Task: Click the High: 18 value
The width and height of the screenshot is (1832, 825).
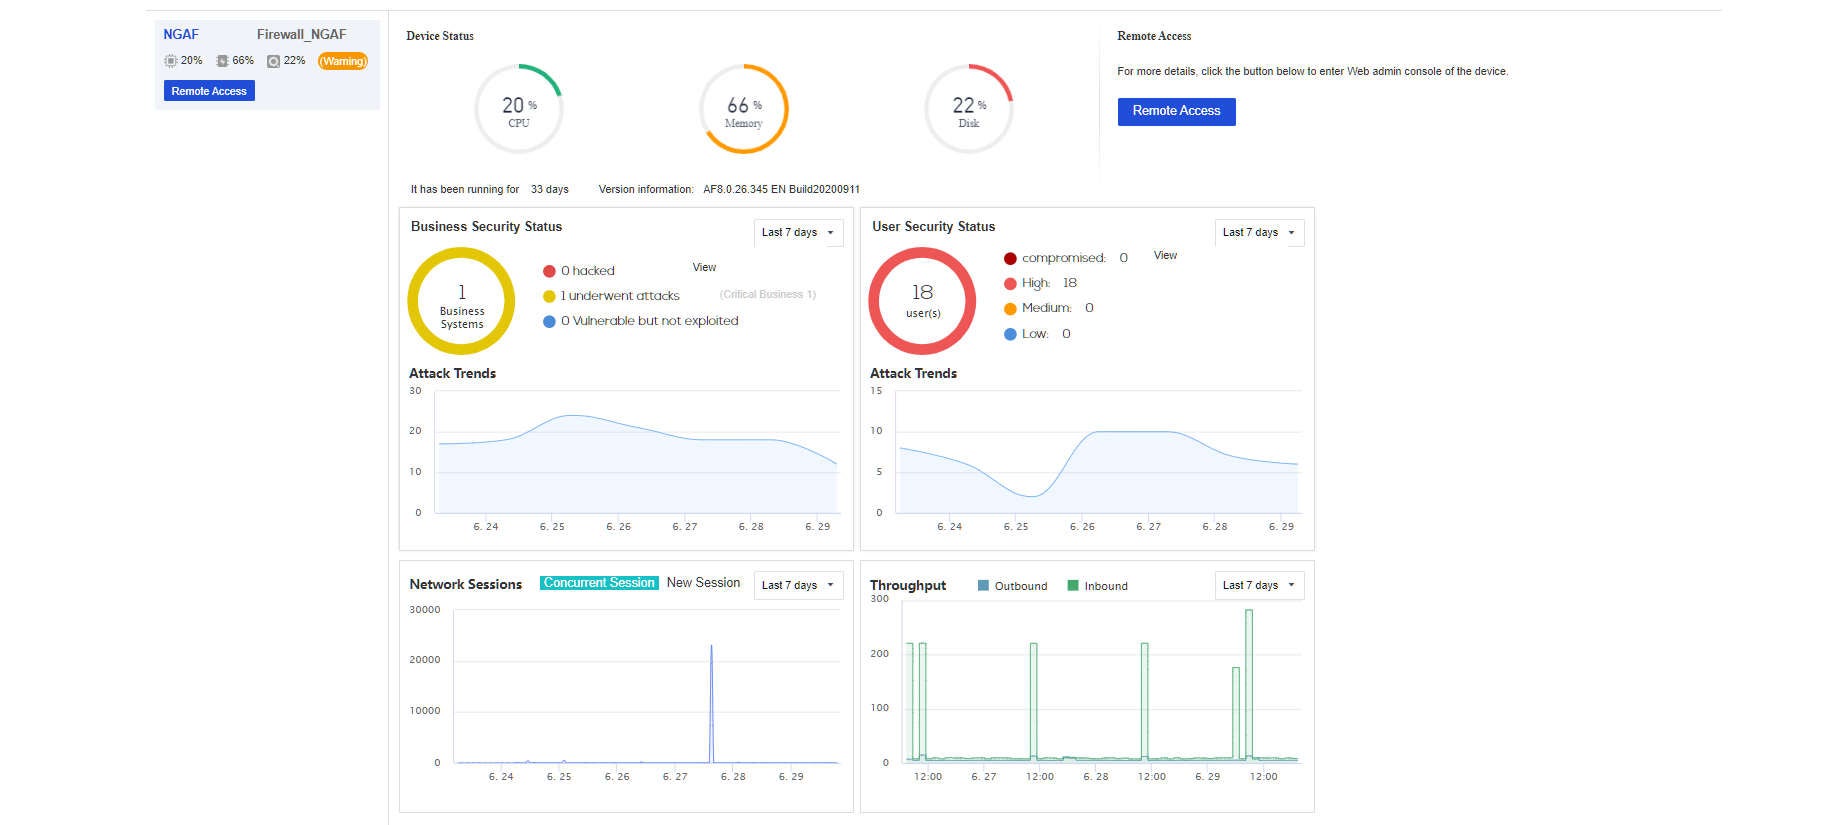Action: pyautogui.click(x=1070, y=283)
